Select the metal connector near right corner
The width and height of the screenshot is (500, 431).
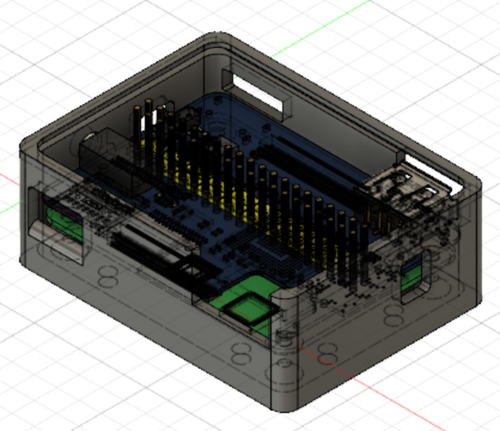point(405,190)
